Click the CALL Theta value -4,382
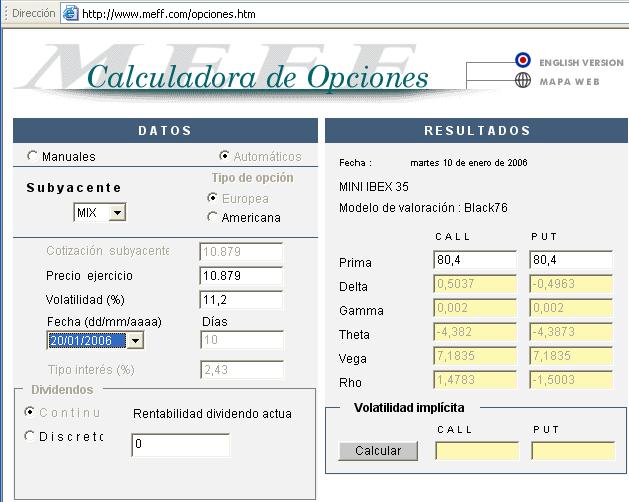Viewport: 629px width, 502px height. [475, 332]
